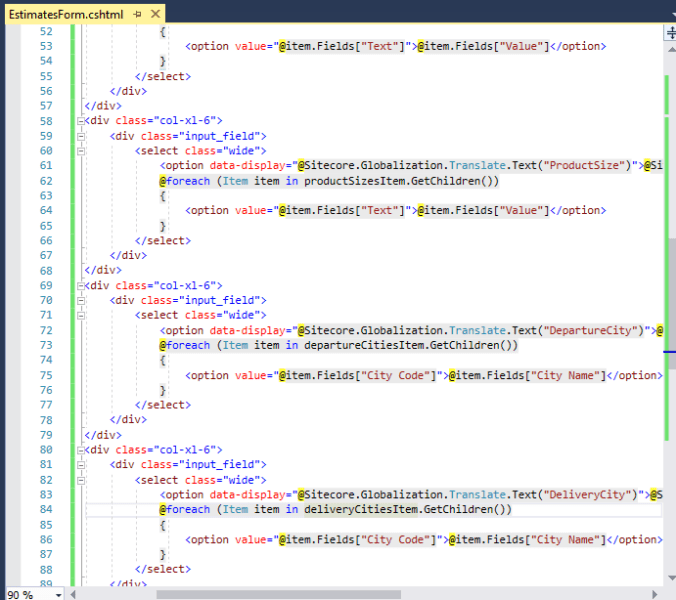
Task: Click the "DepartureCity" string on line 72
Action: (x=599, y=330)
